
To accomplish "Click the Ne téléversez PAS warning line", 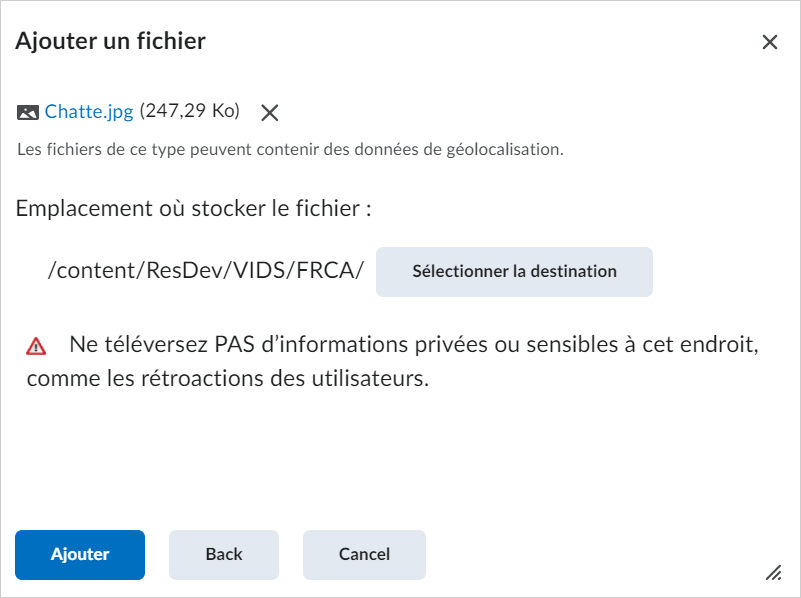I will (x=414, y=345).
